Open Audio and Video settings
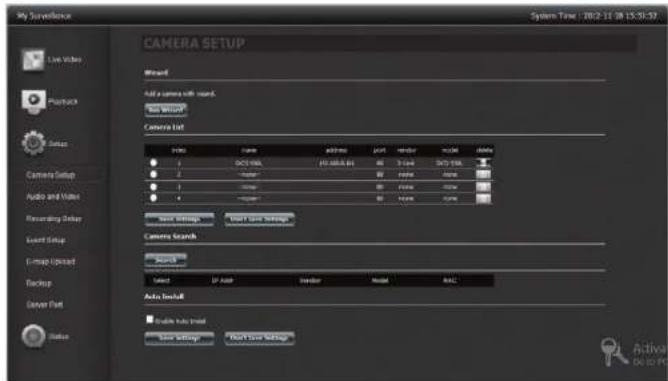 [53, 196]
